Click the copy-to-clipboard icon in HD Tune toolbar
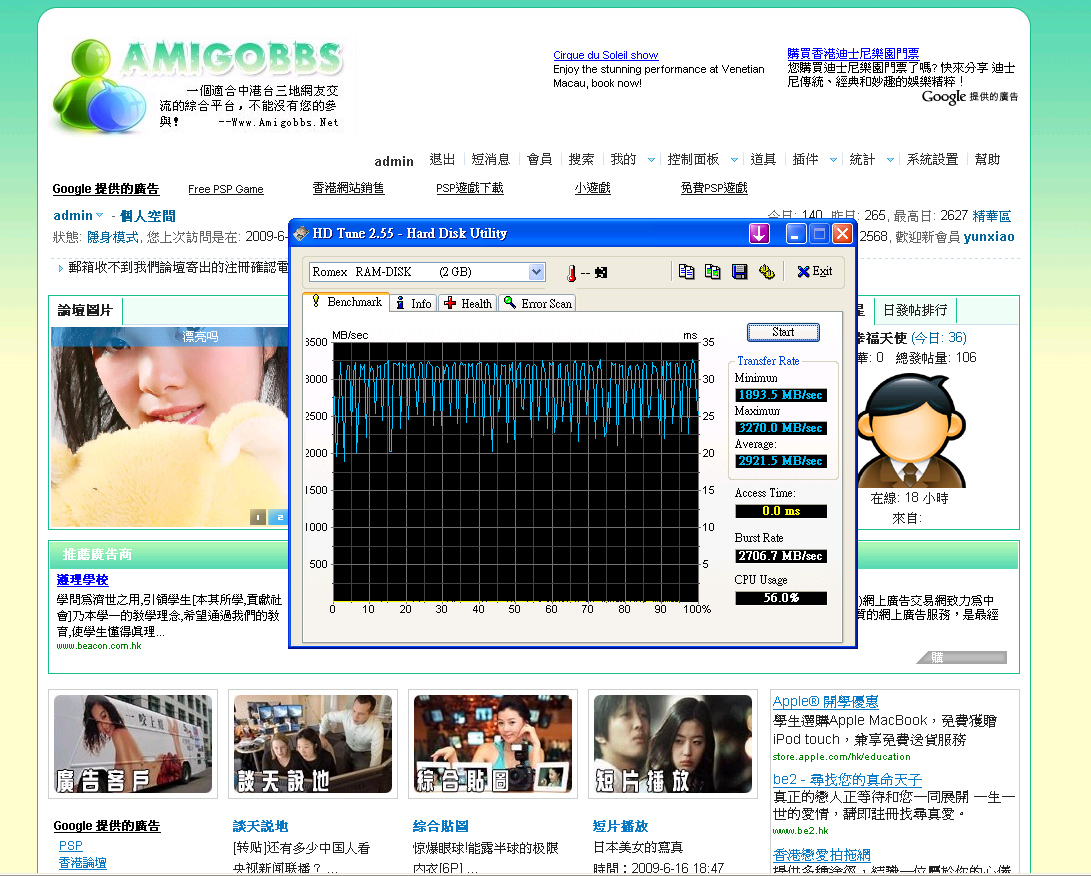The image size is (1091, 876). 686,272
